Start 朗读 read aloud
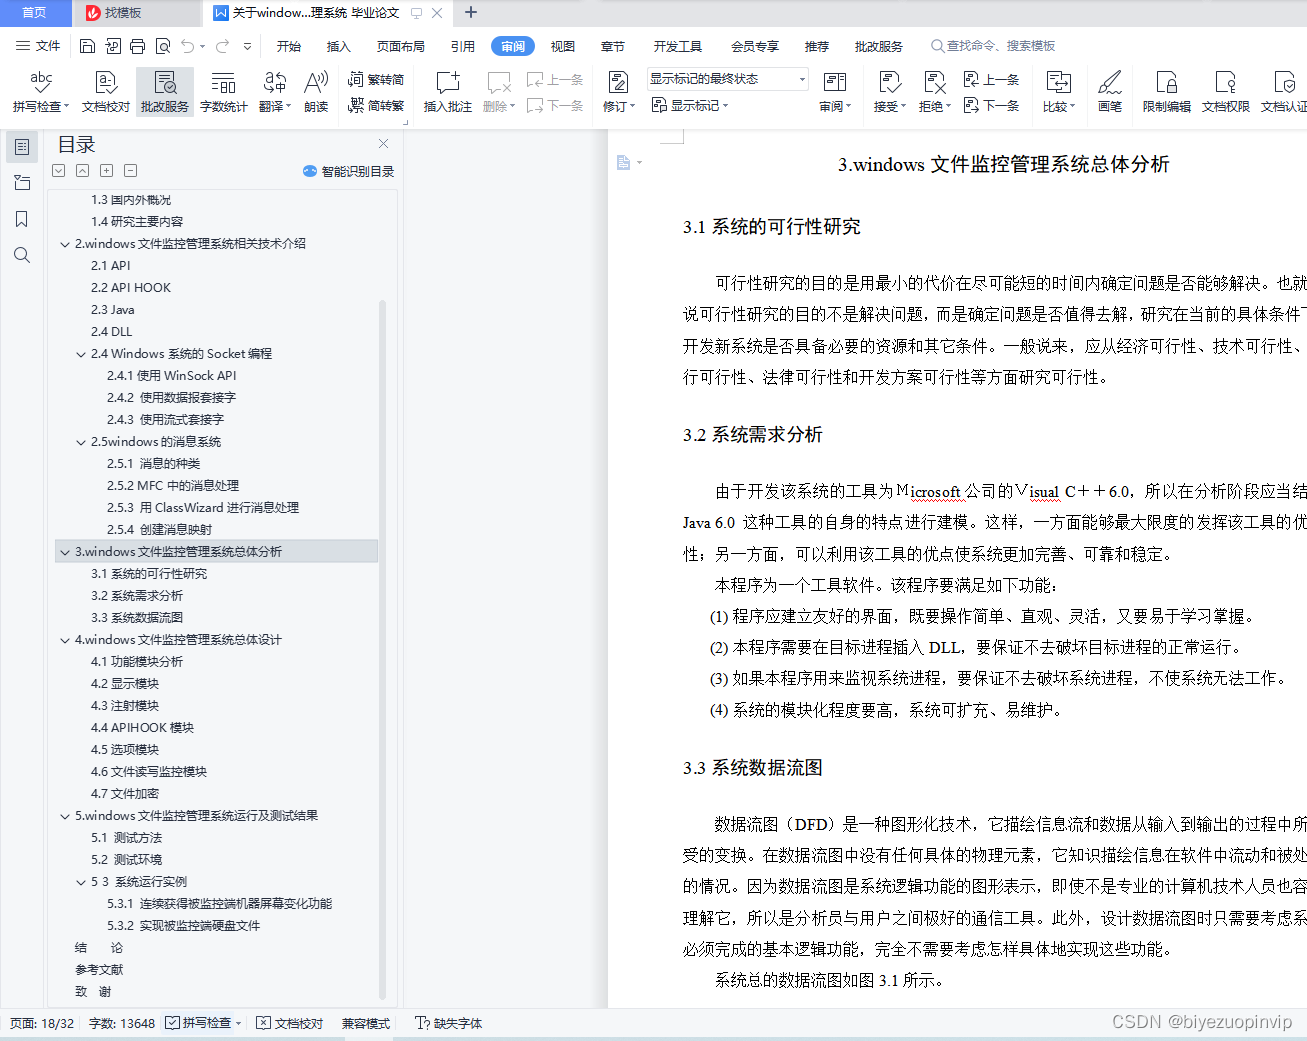 316,92
